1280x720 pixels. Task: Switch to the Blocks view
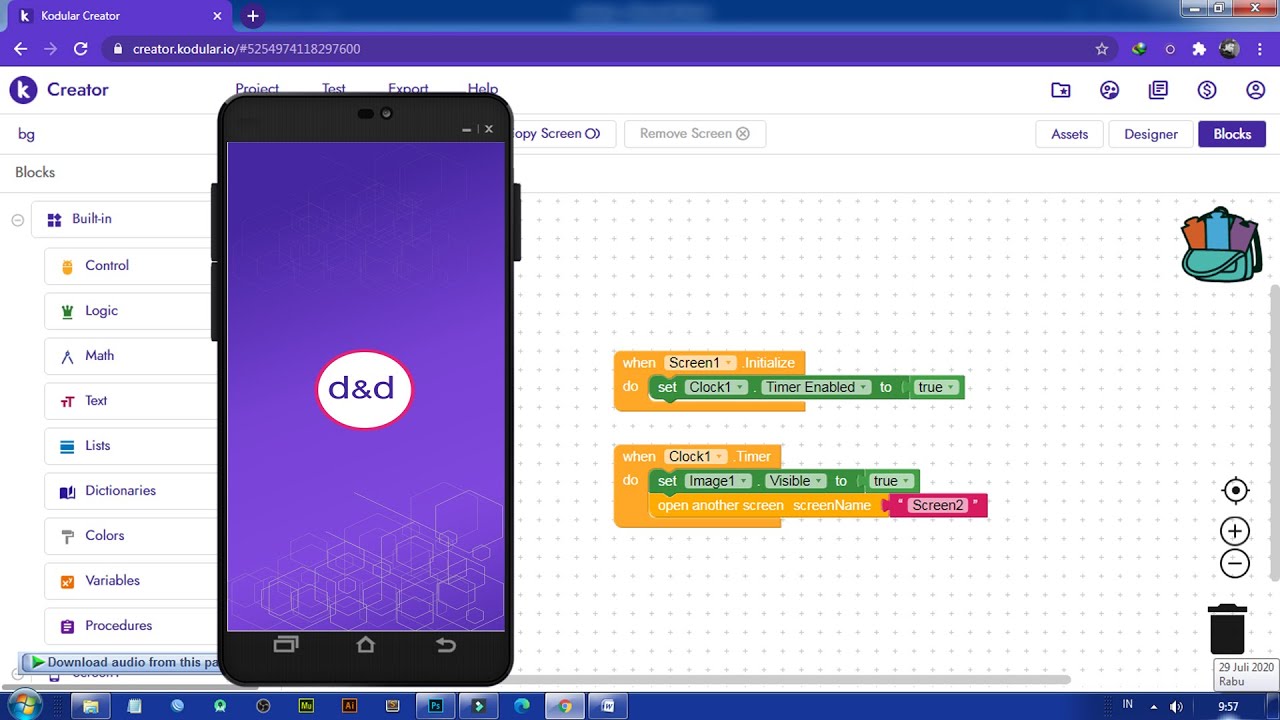1232,134
